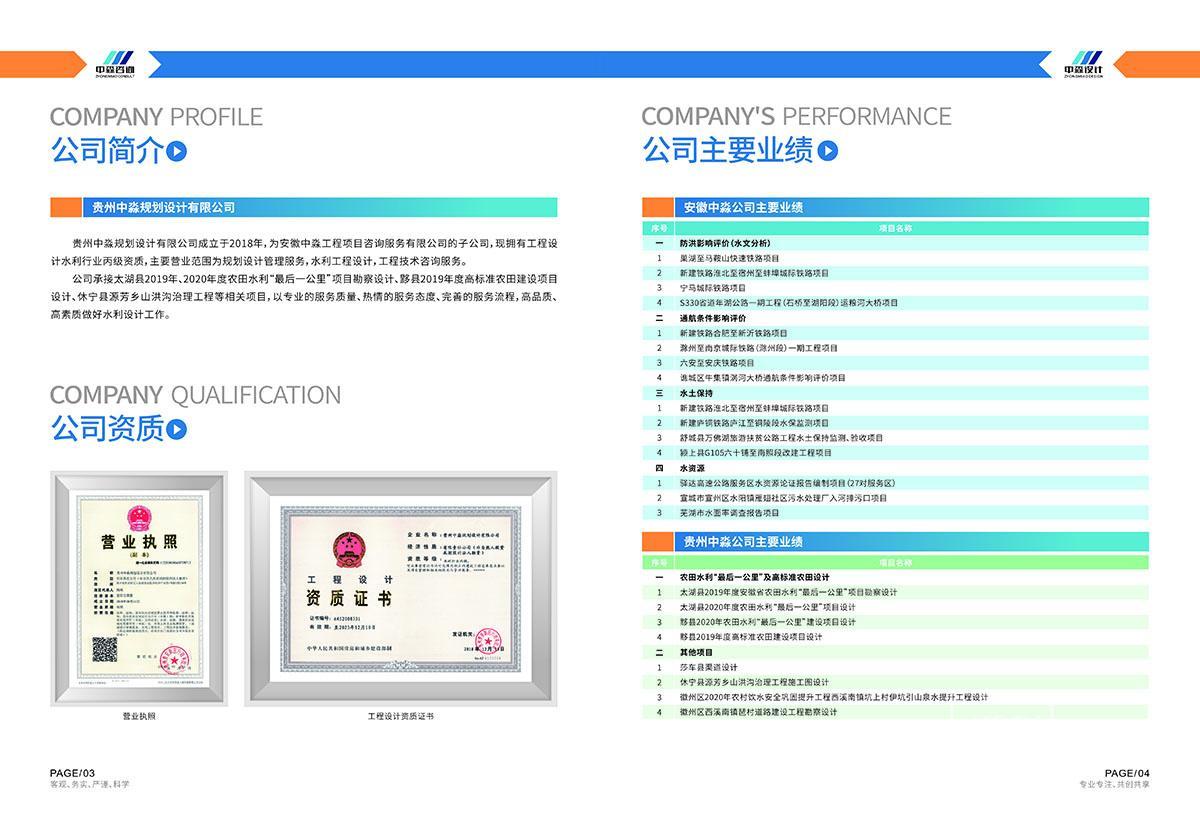Click the QR code on the business license
This screenshot has height=820, width=1200.
point(105,650)
